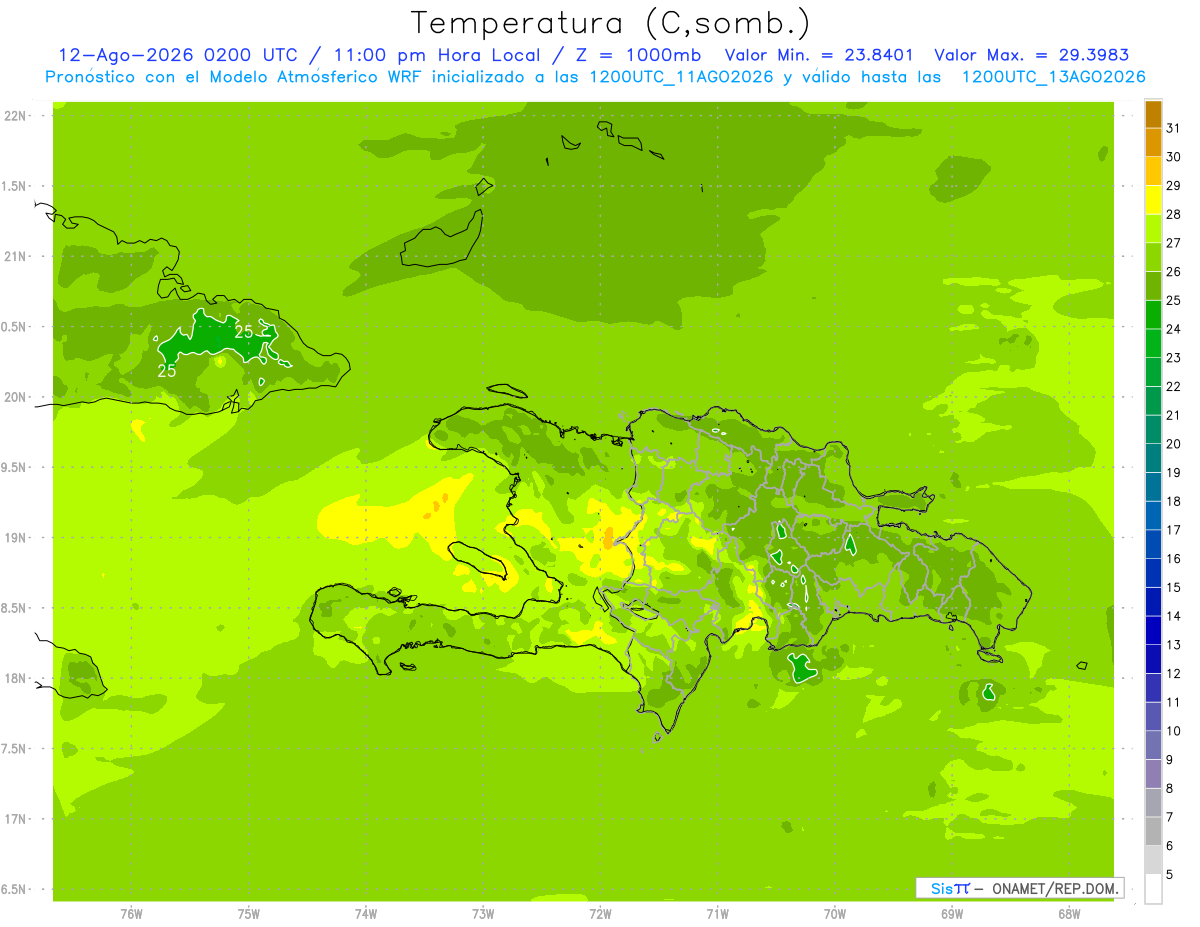Screen dimensions: 1200x927
Task: Click the "22N" latitude label
Action: (x=15, y=116)
